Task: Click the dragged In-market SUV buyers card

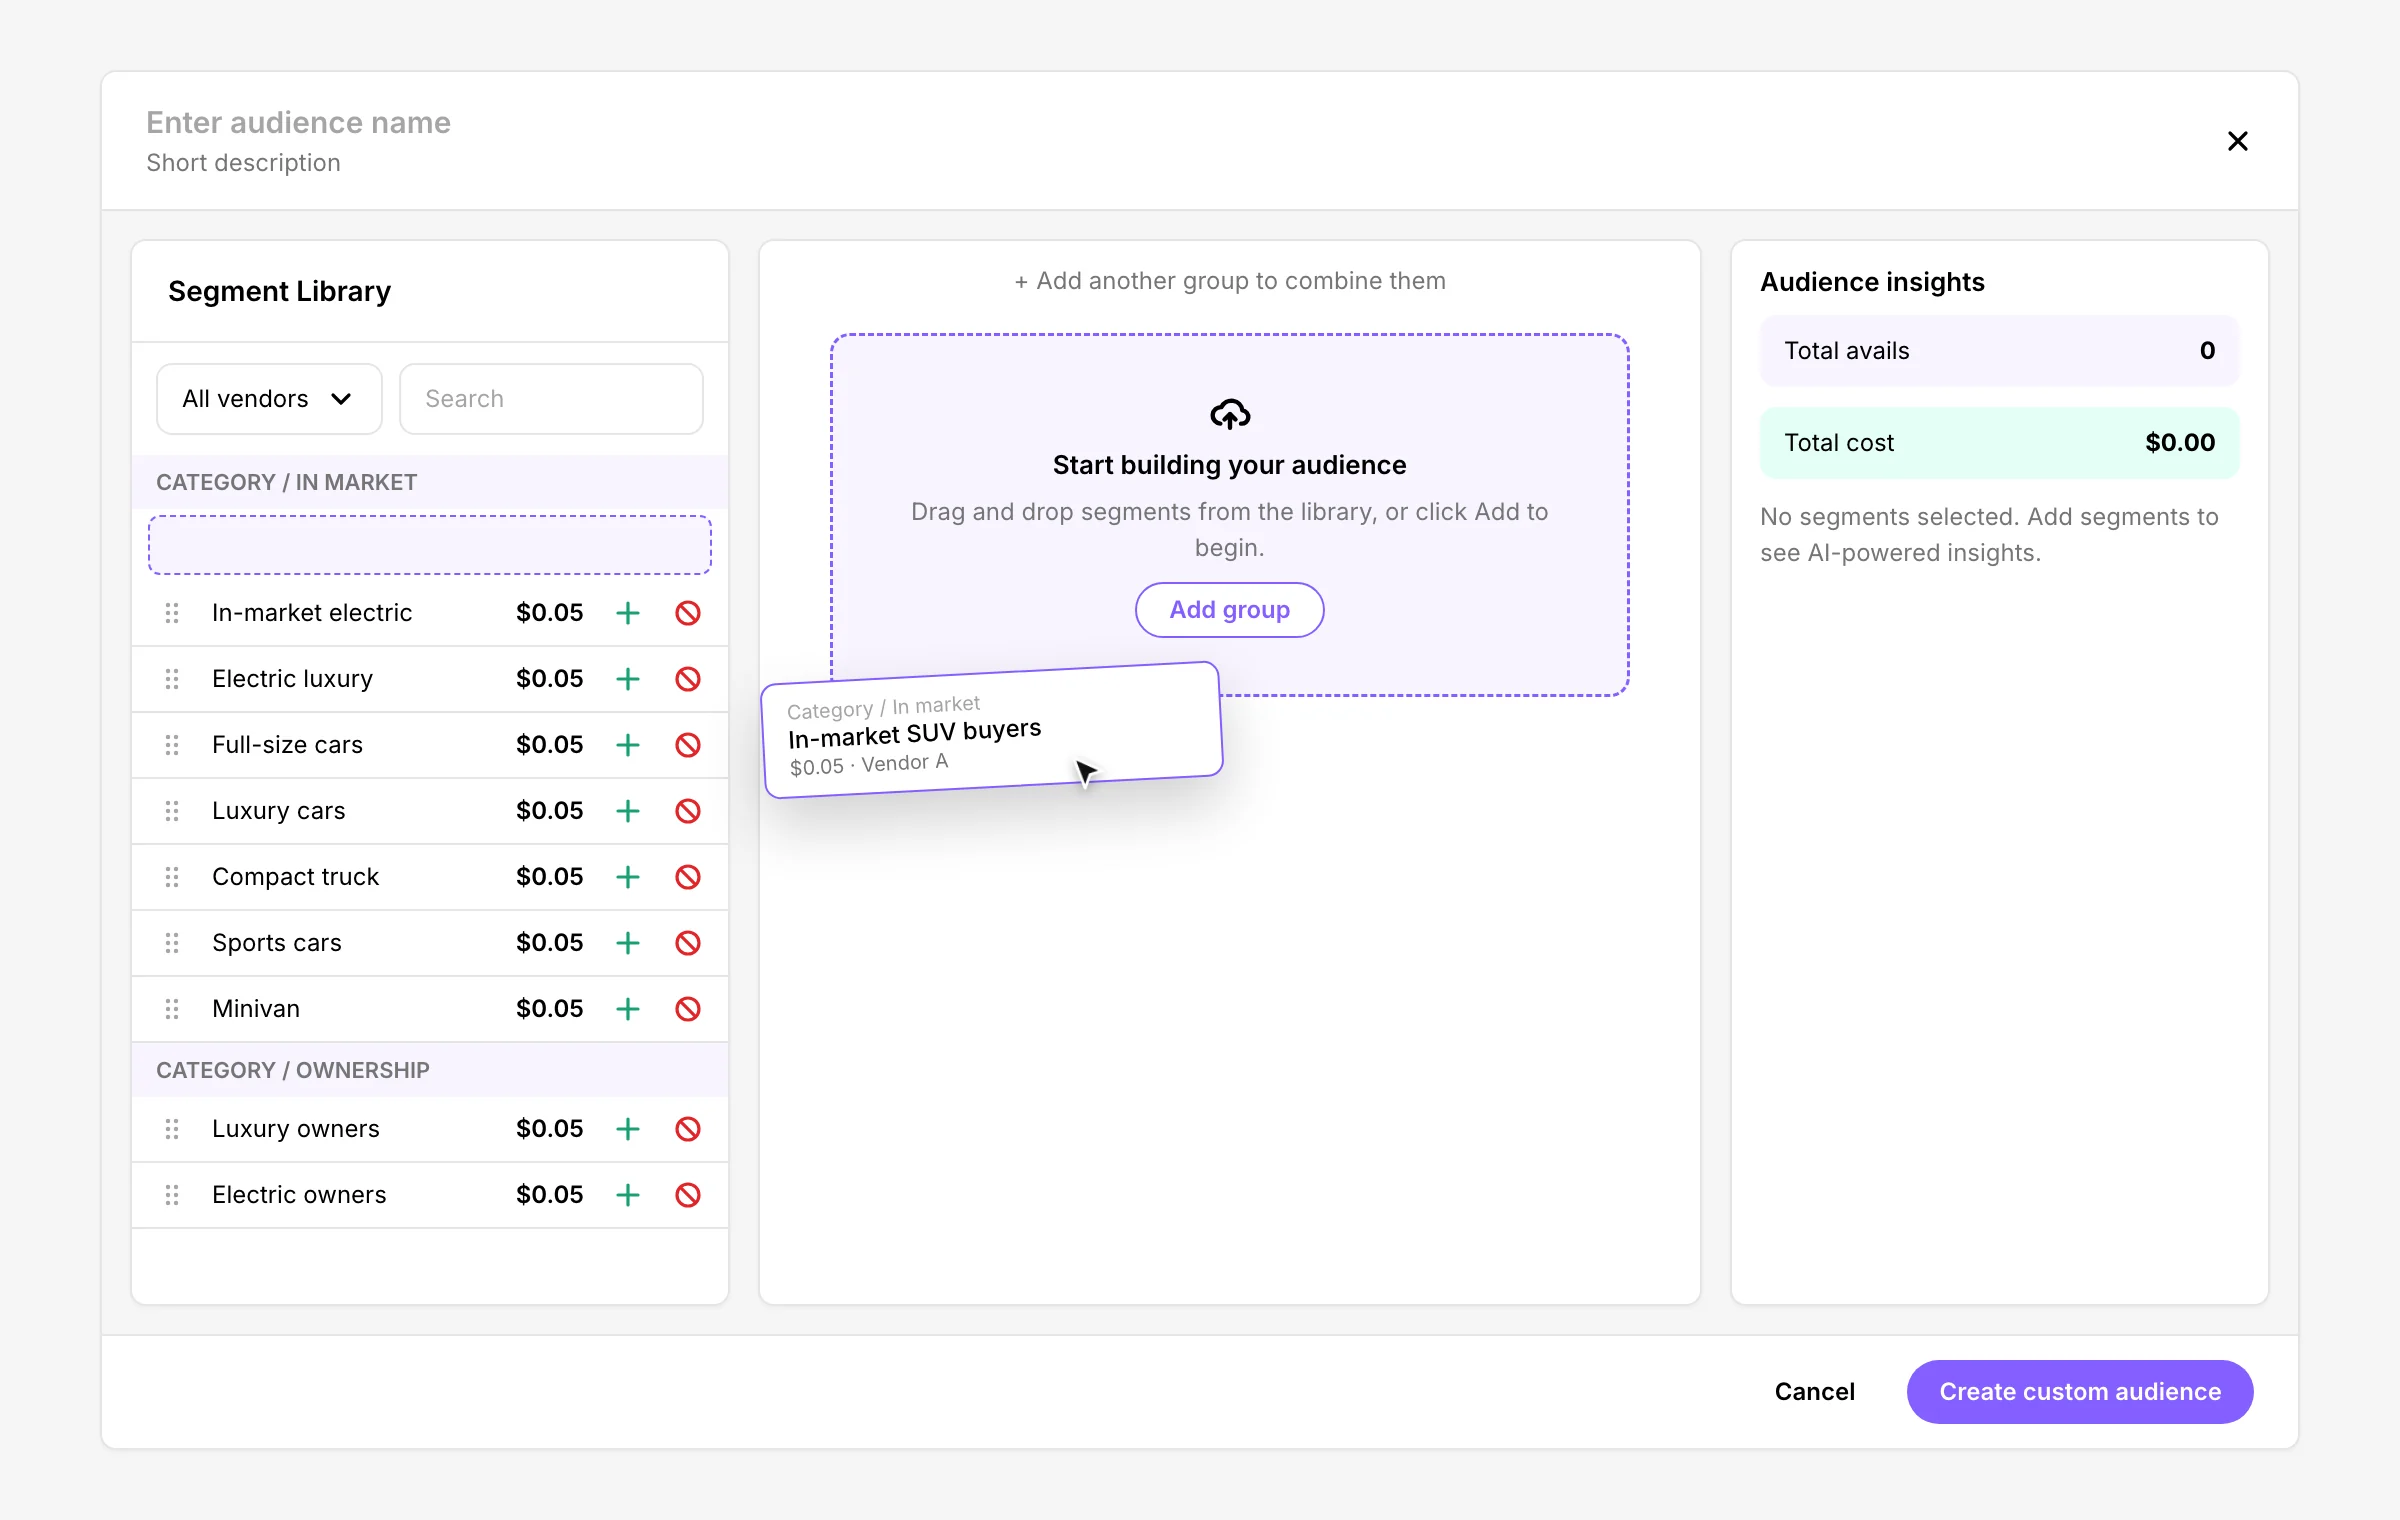Action: tap(992, 730)
